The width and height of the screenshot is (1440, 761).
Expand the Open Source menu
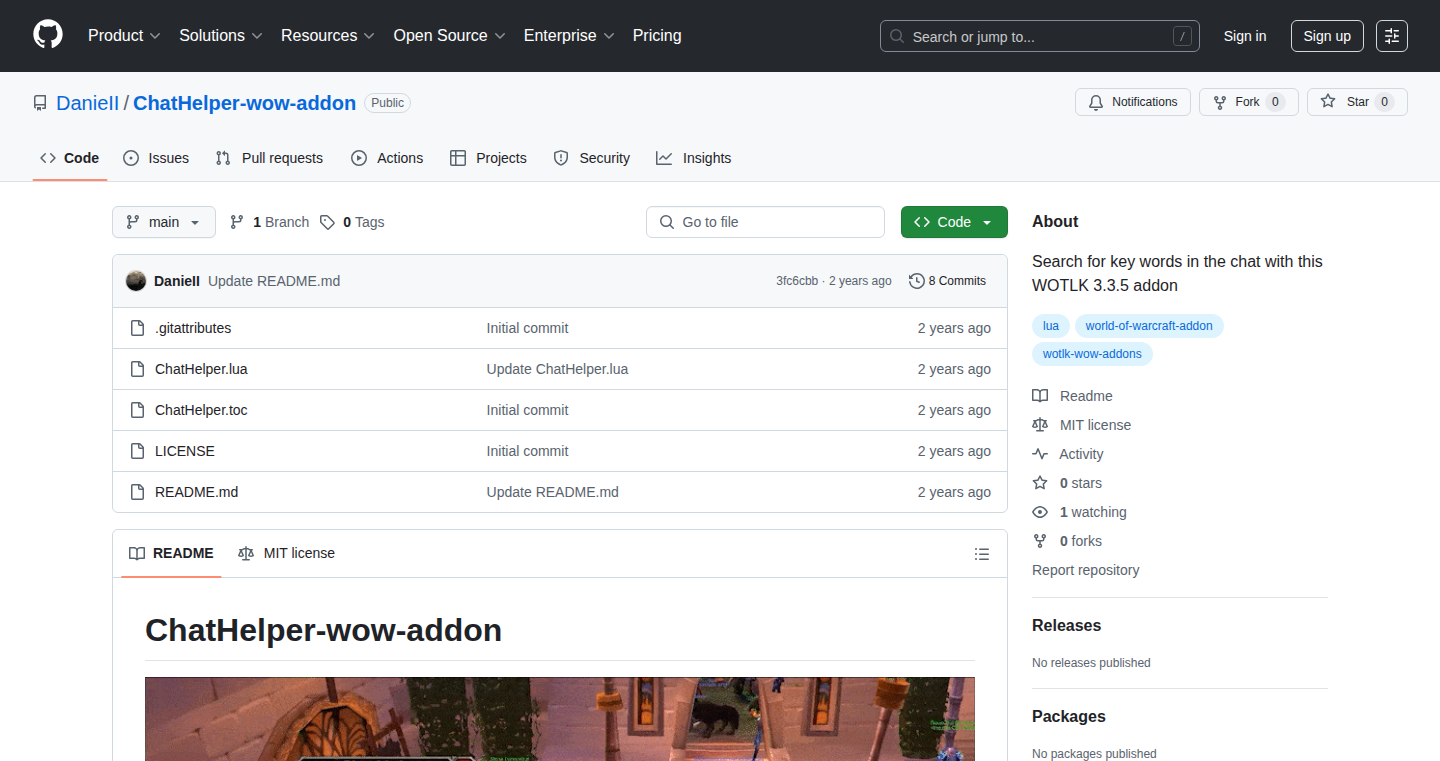(x=449, y=36)
